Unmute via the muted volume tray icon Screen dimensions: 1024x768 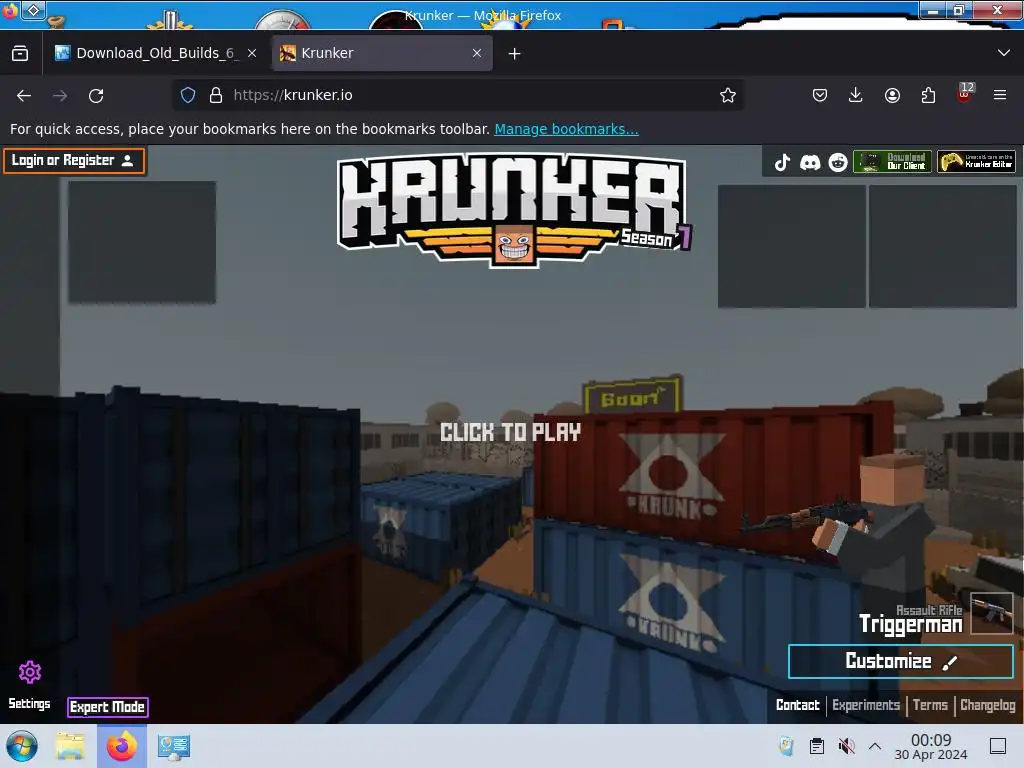point(846,746)
